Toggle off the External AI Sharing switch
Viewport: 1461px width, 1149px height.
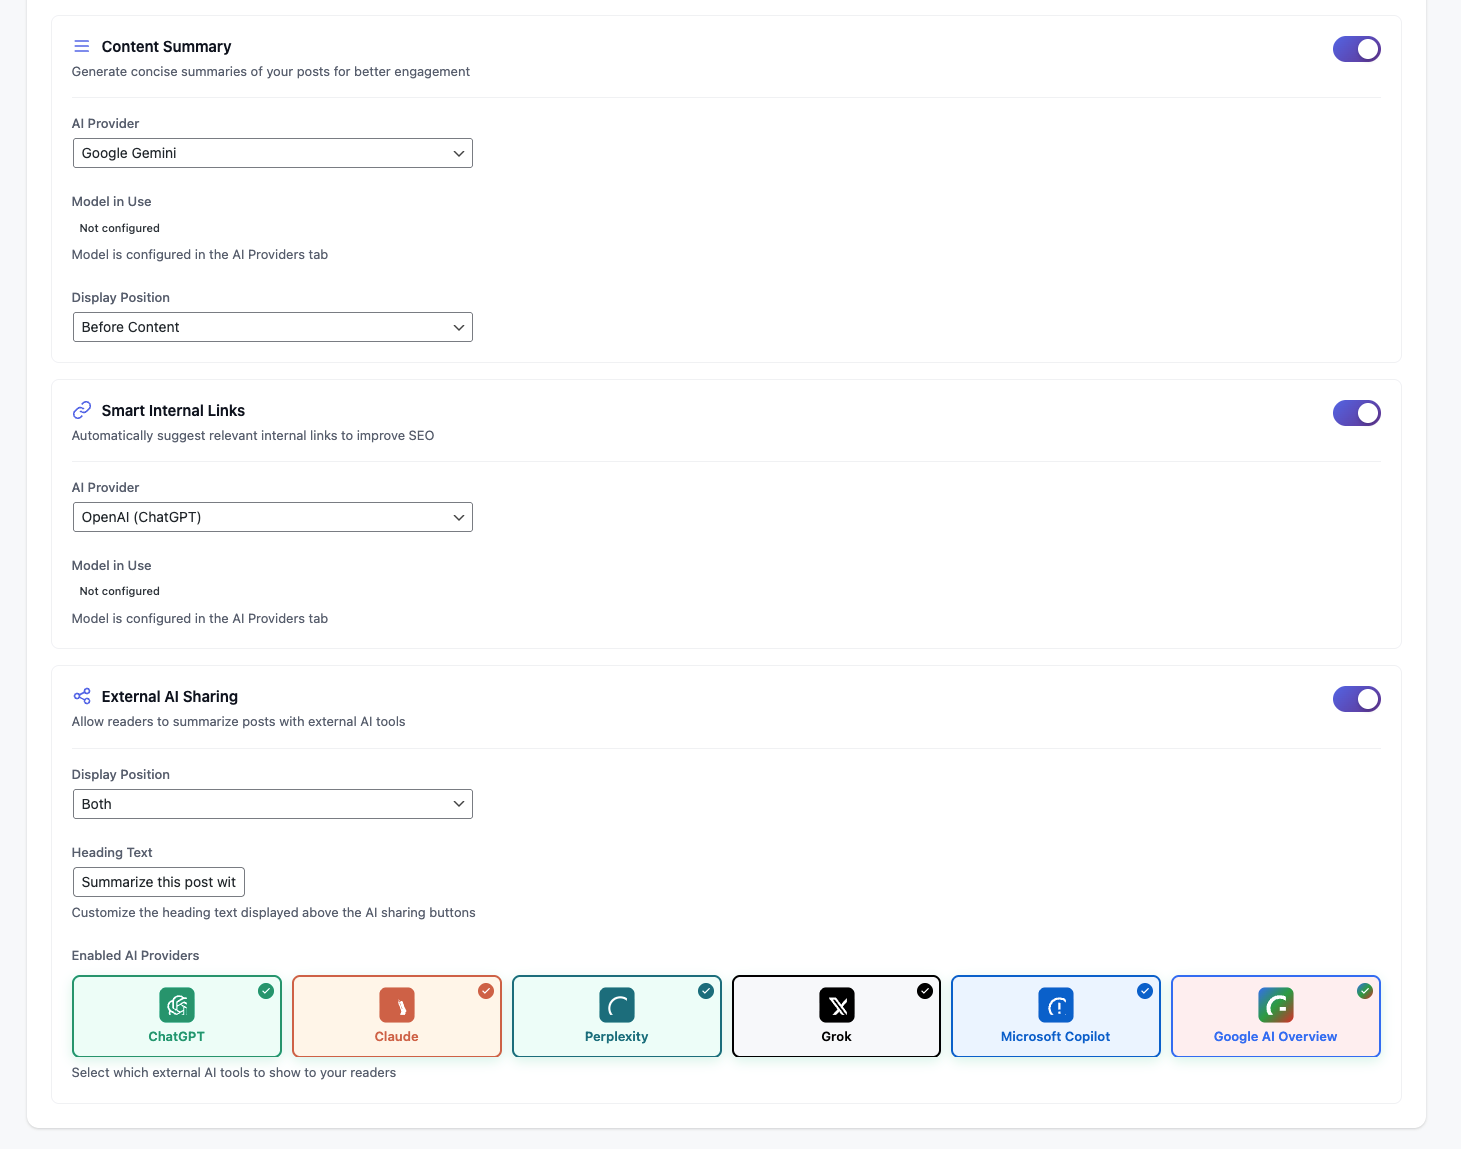(x=1356, y=699)
